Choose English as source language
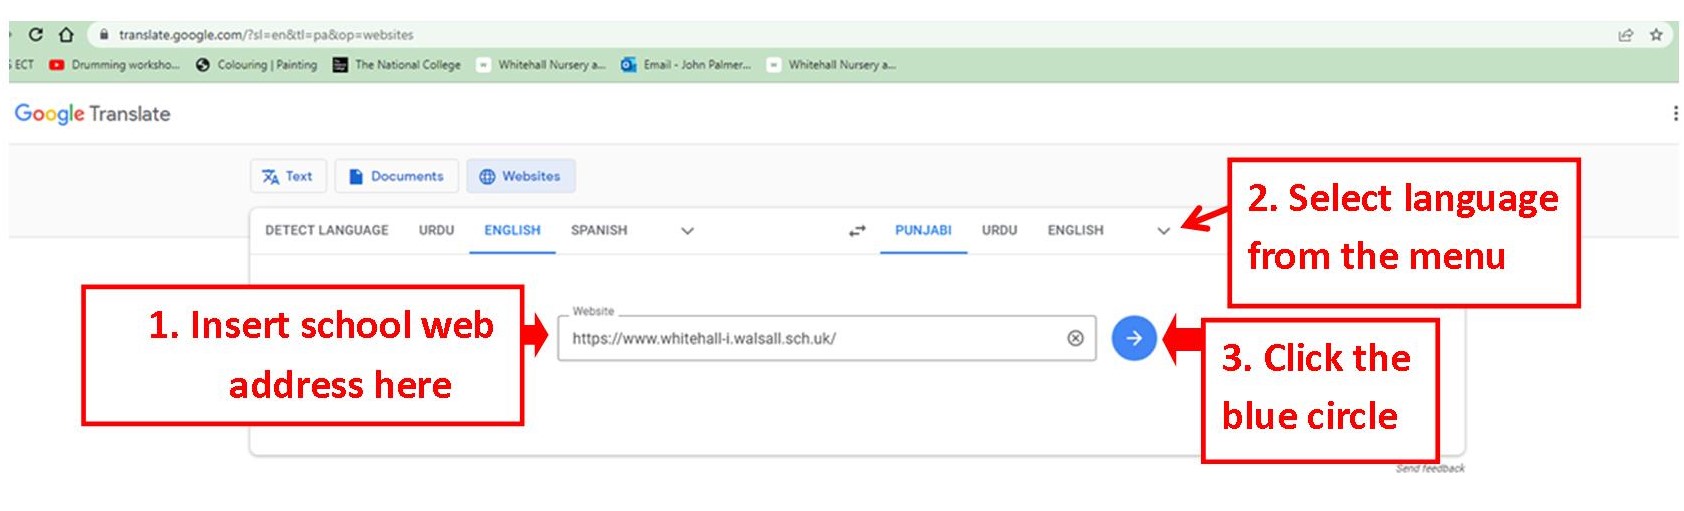This screenshot has width=1684, height=511. click(512, 230)
